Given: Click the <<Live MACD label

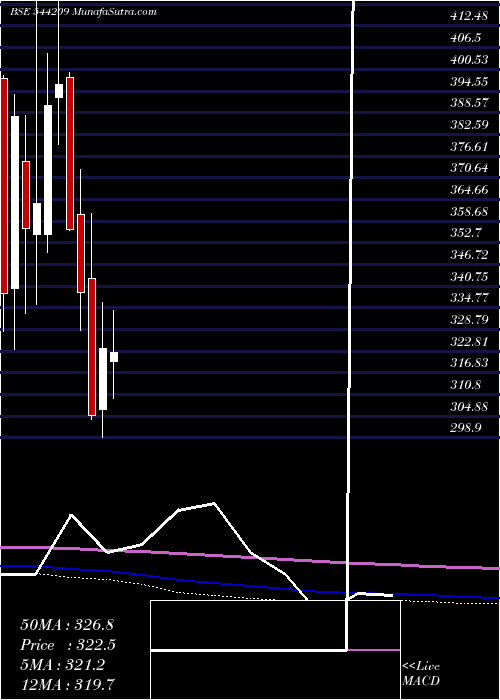Looking at the screenshot, I should point(421,673).
